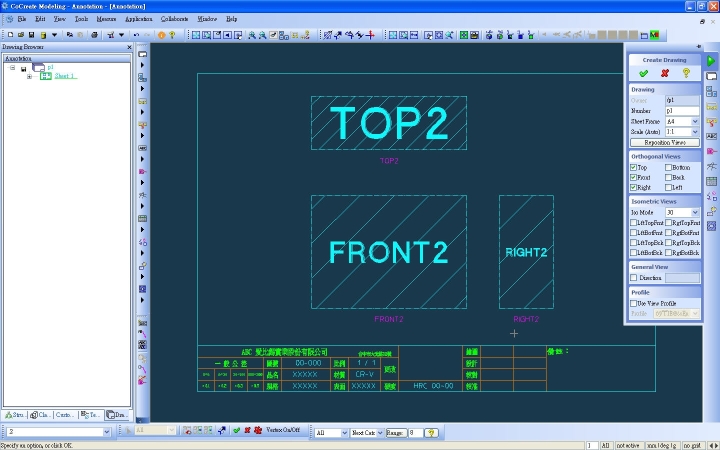Check the LftTopFrnt isometric view
The image size is (720, 450).
(634, 223)
